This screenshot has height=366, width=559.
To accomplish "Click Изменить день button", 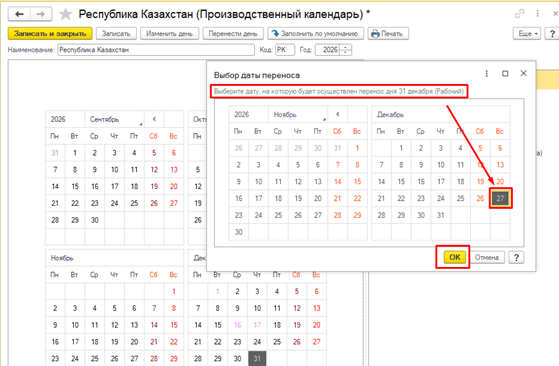I will [x=169, y=33].
